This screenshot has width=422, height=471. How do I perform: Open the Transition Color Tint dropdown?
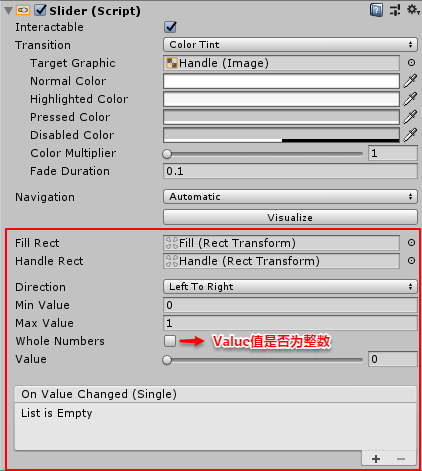(290, 45)
